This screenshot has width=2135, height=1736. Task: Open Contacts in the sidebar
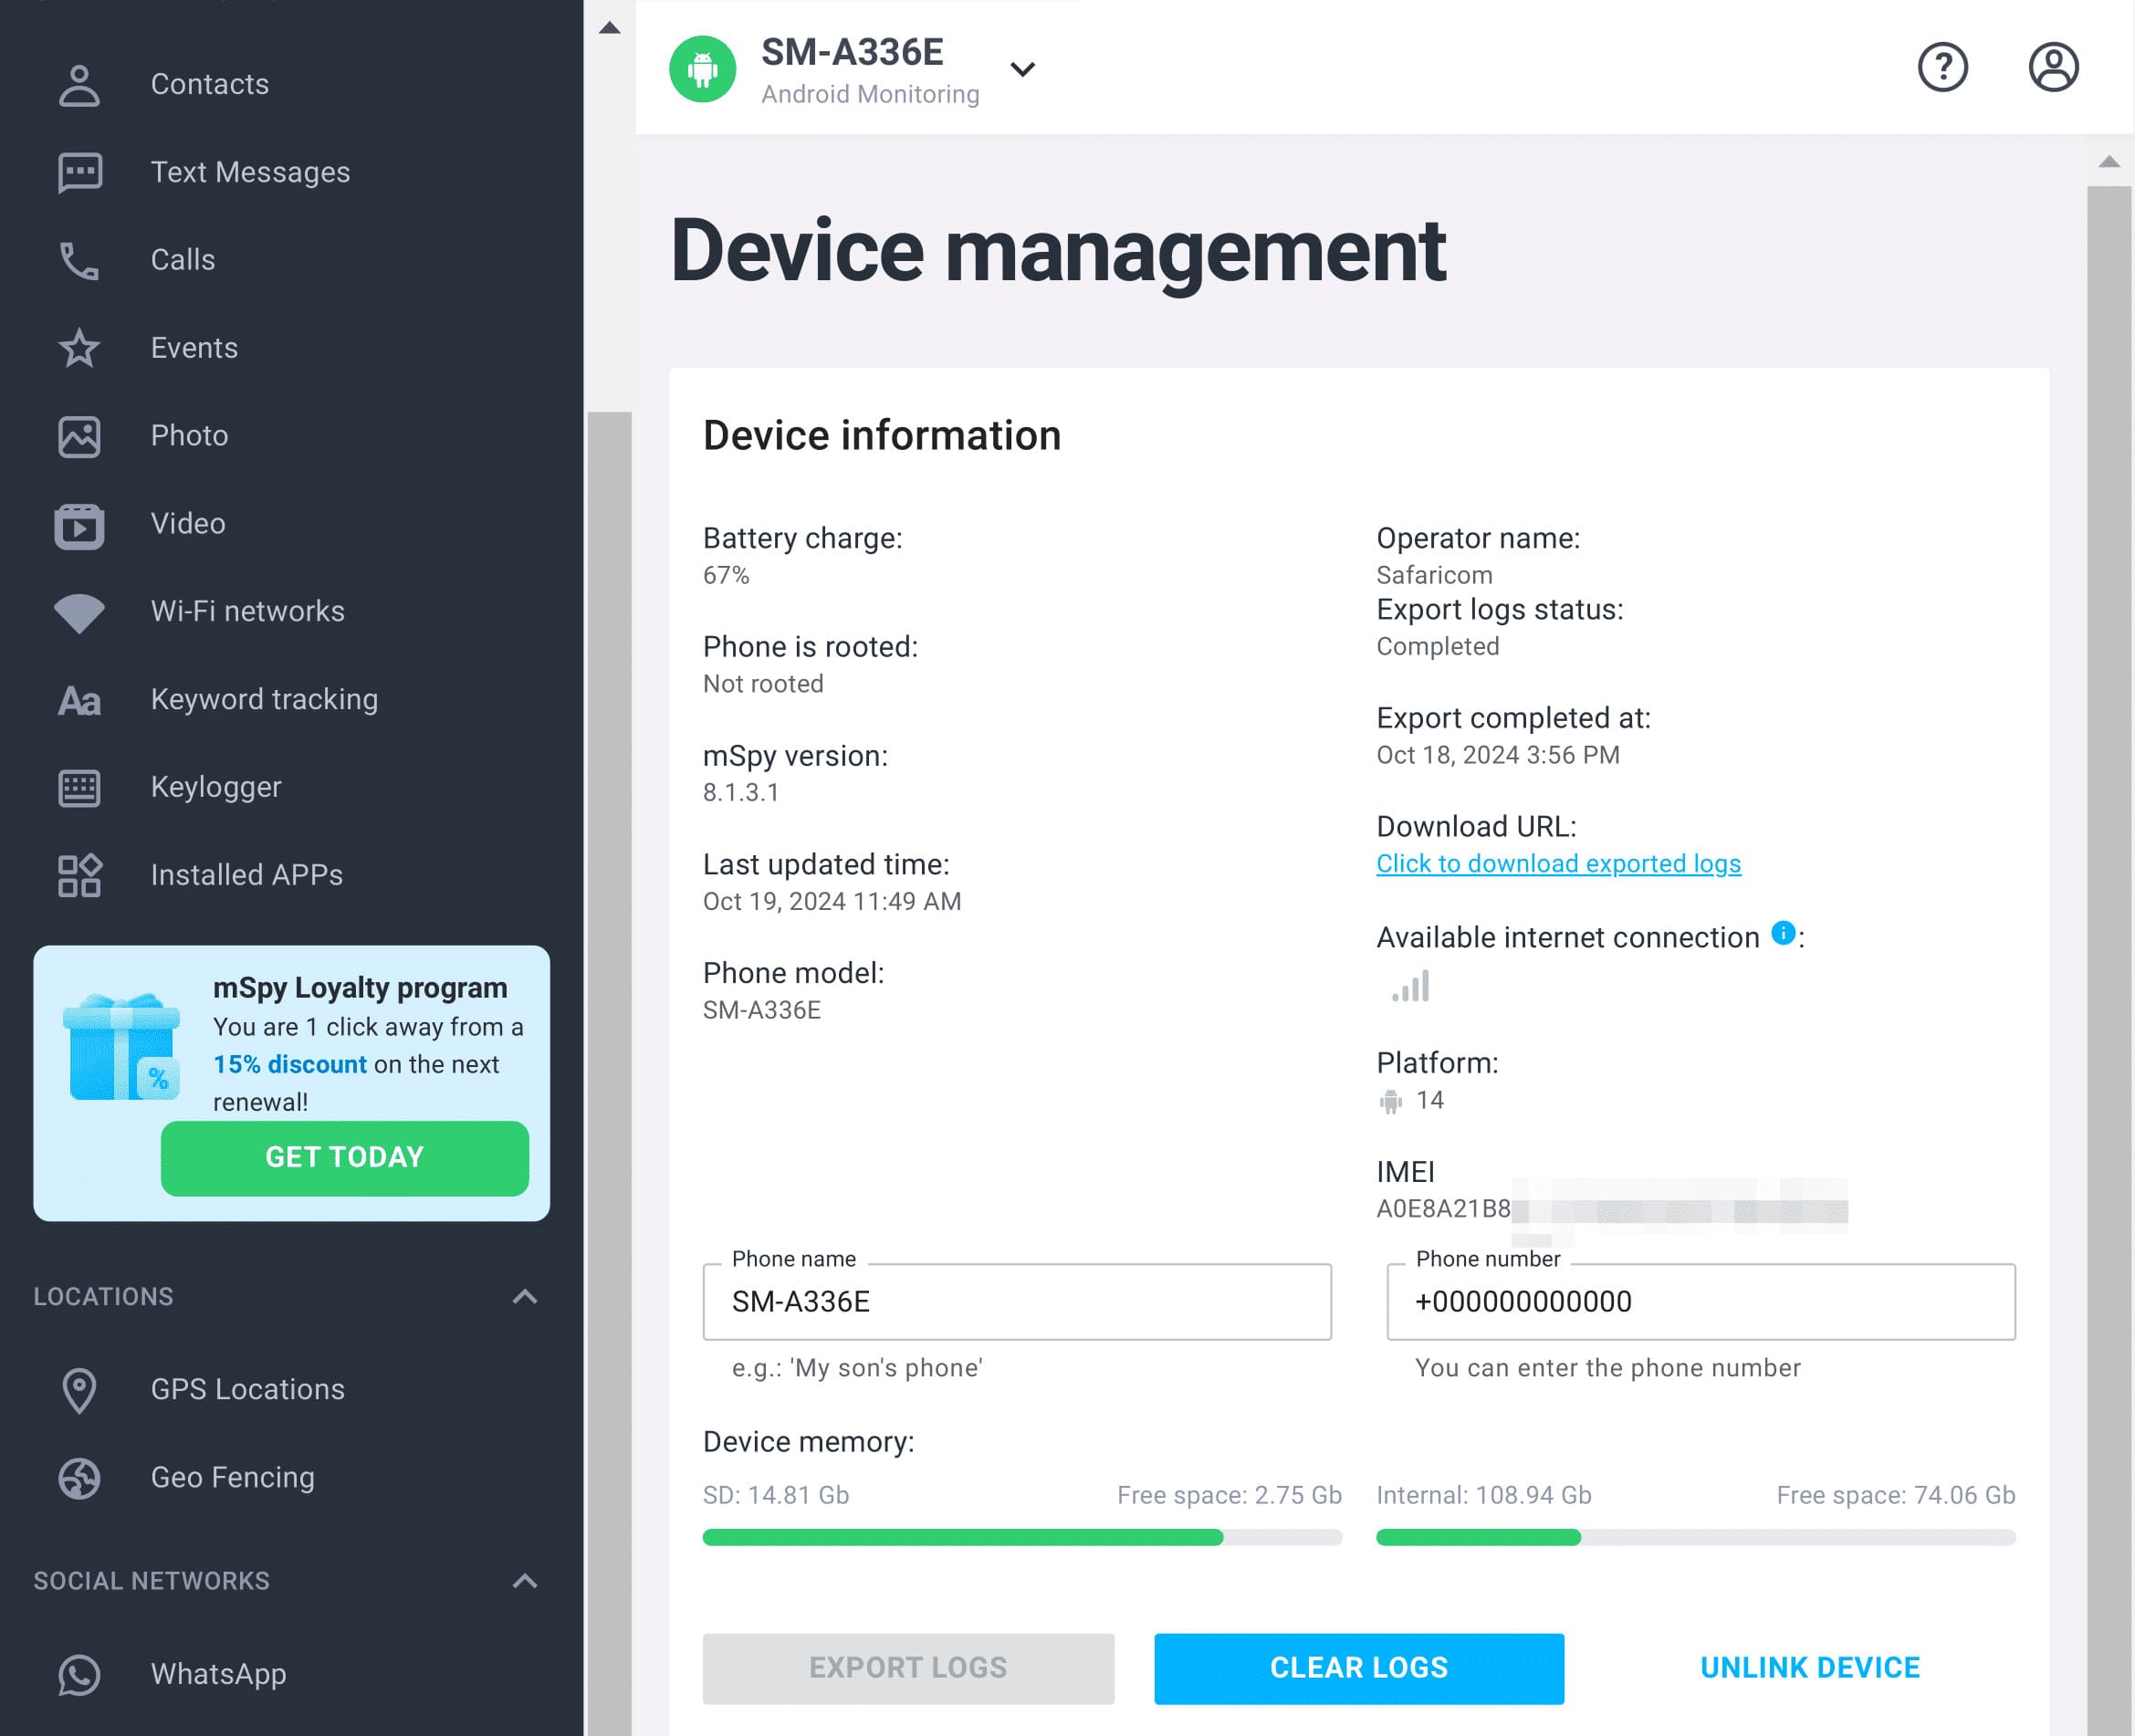pyautogui.click(x=210, y=85)
